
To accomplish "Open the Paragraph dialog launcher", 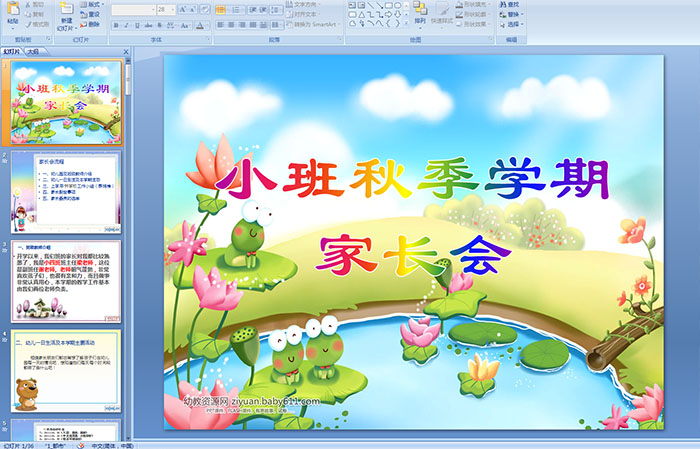I will click(340, 39).
